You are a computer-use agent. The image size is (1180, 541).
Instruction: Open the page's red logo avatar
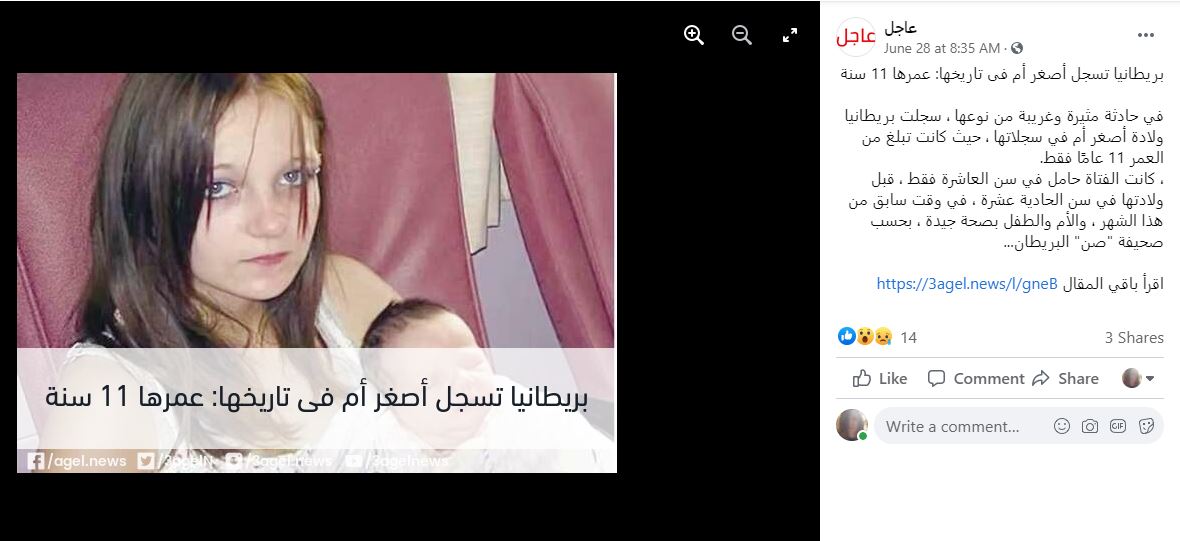pyautogui.click(x=856, y=37)
